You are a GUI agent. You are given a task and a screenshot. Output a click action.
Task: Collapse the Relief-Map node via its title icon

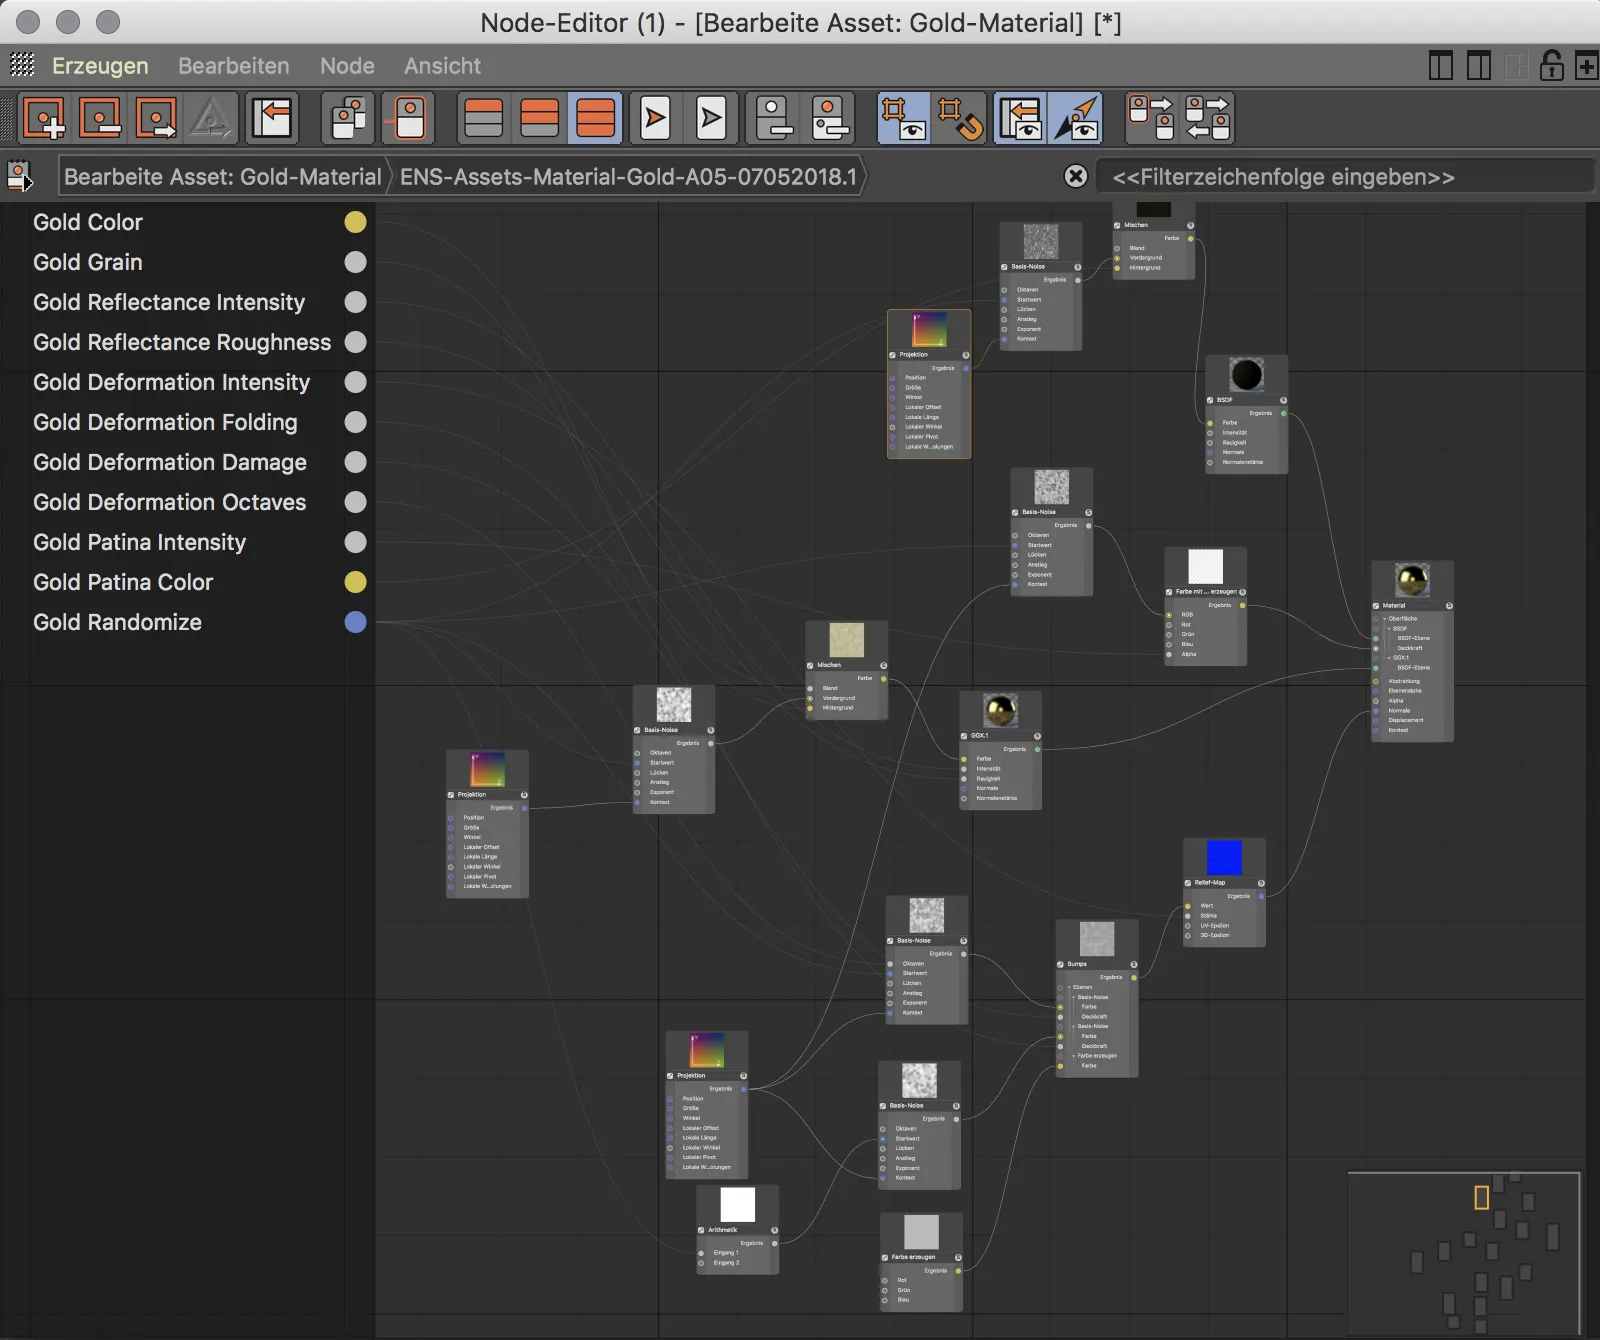coord(1188,883)
